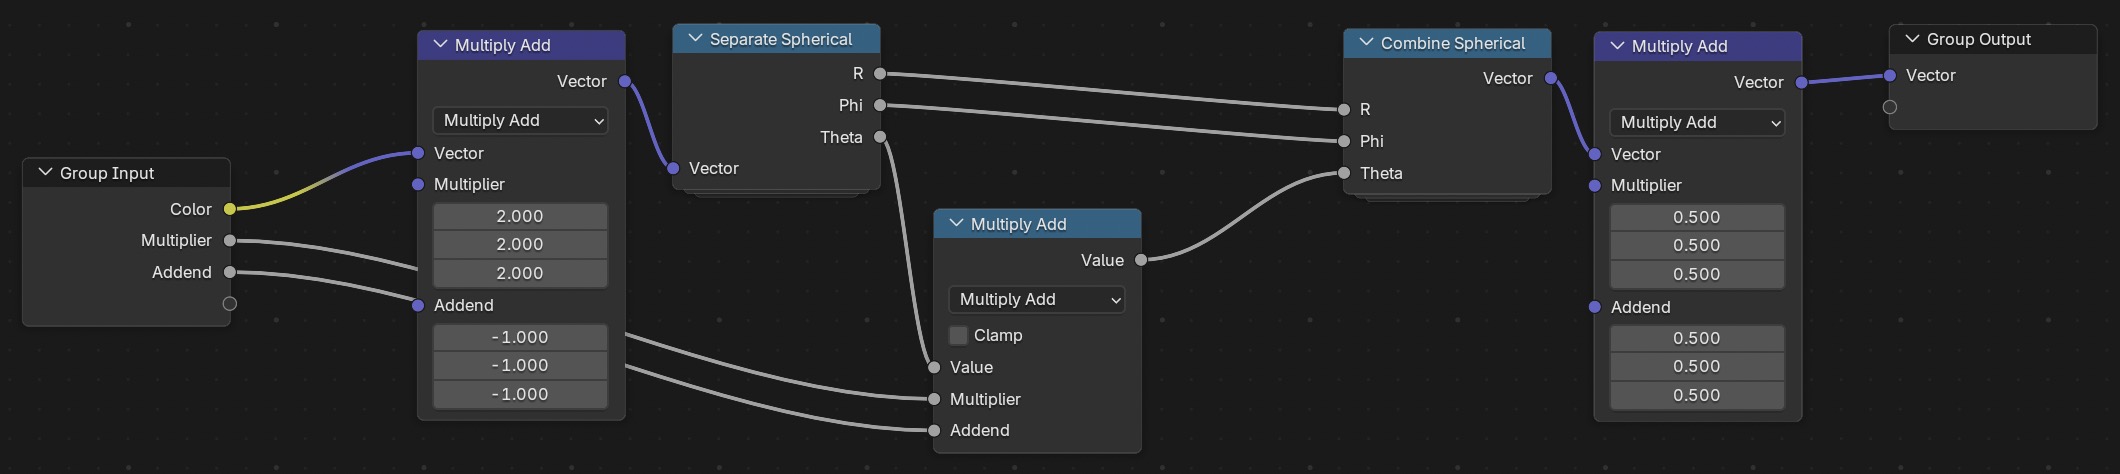The width and height of the screenshot is (2120, 474).
Task: Collapse the Multiply Add node connected to Group Input
Action: (440, 44)
